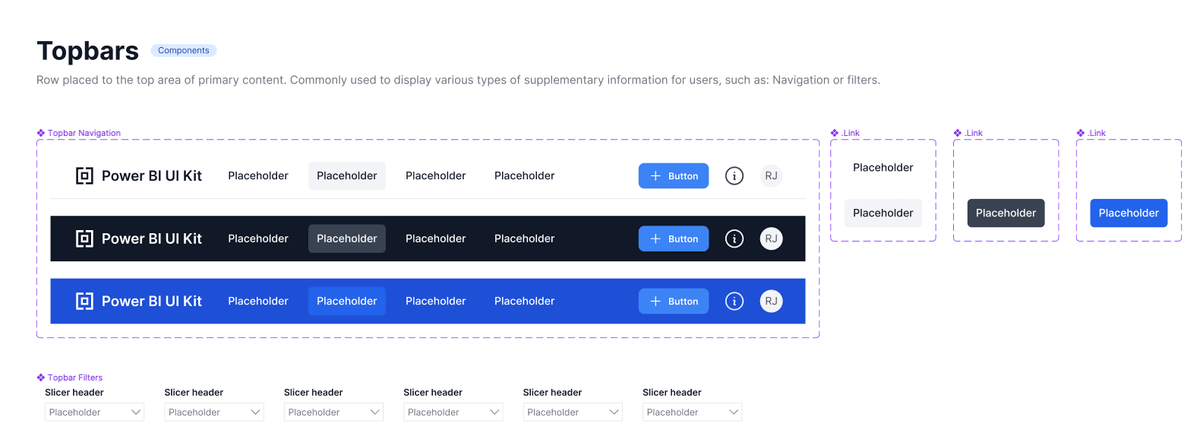
Task: Click the RJ avatar in the blue topbar
Action: pyautogui.click(x=771, y=301)
